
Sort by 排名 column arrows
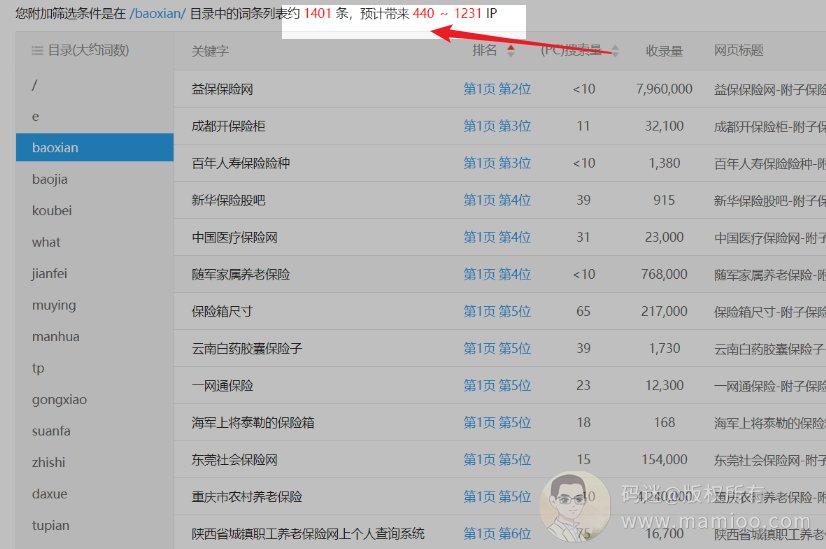pyautogui.click(x=511, y=51)
